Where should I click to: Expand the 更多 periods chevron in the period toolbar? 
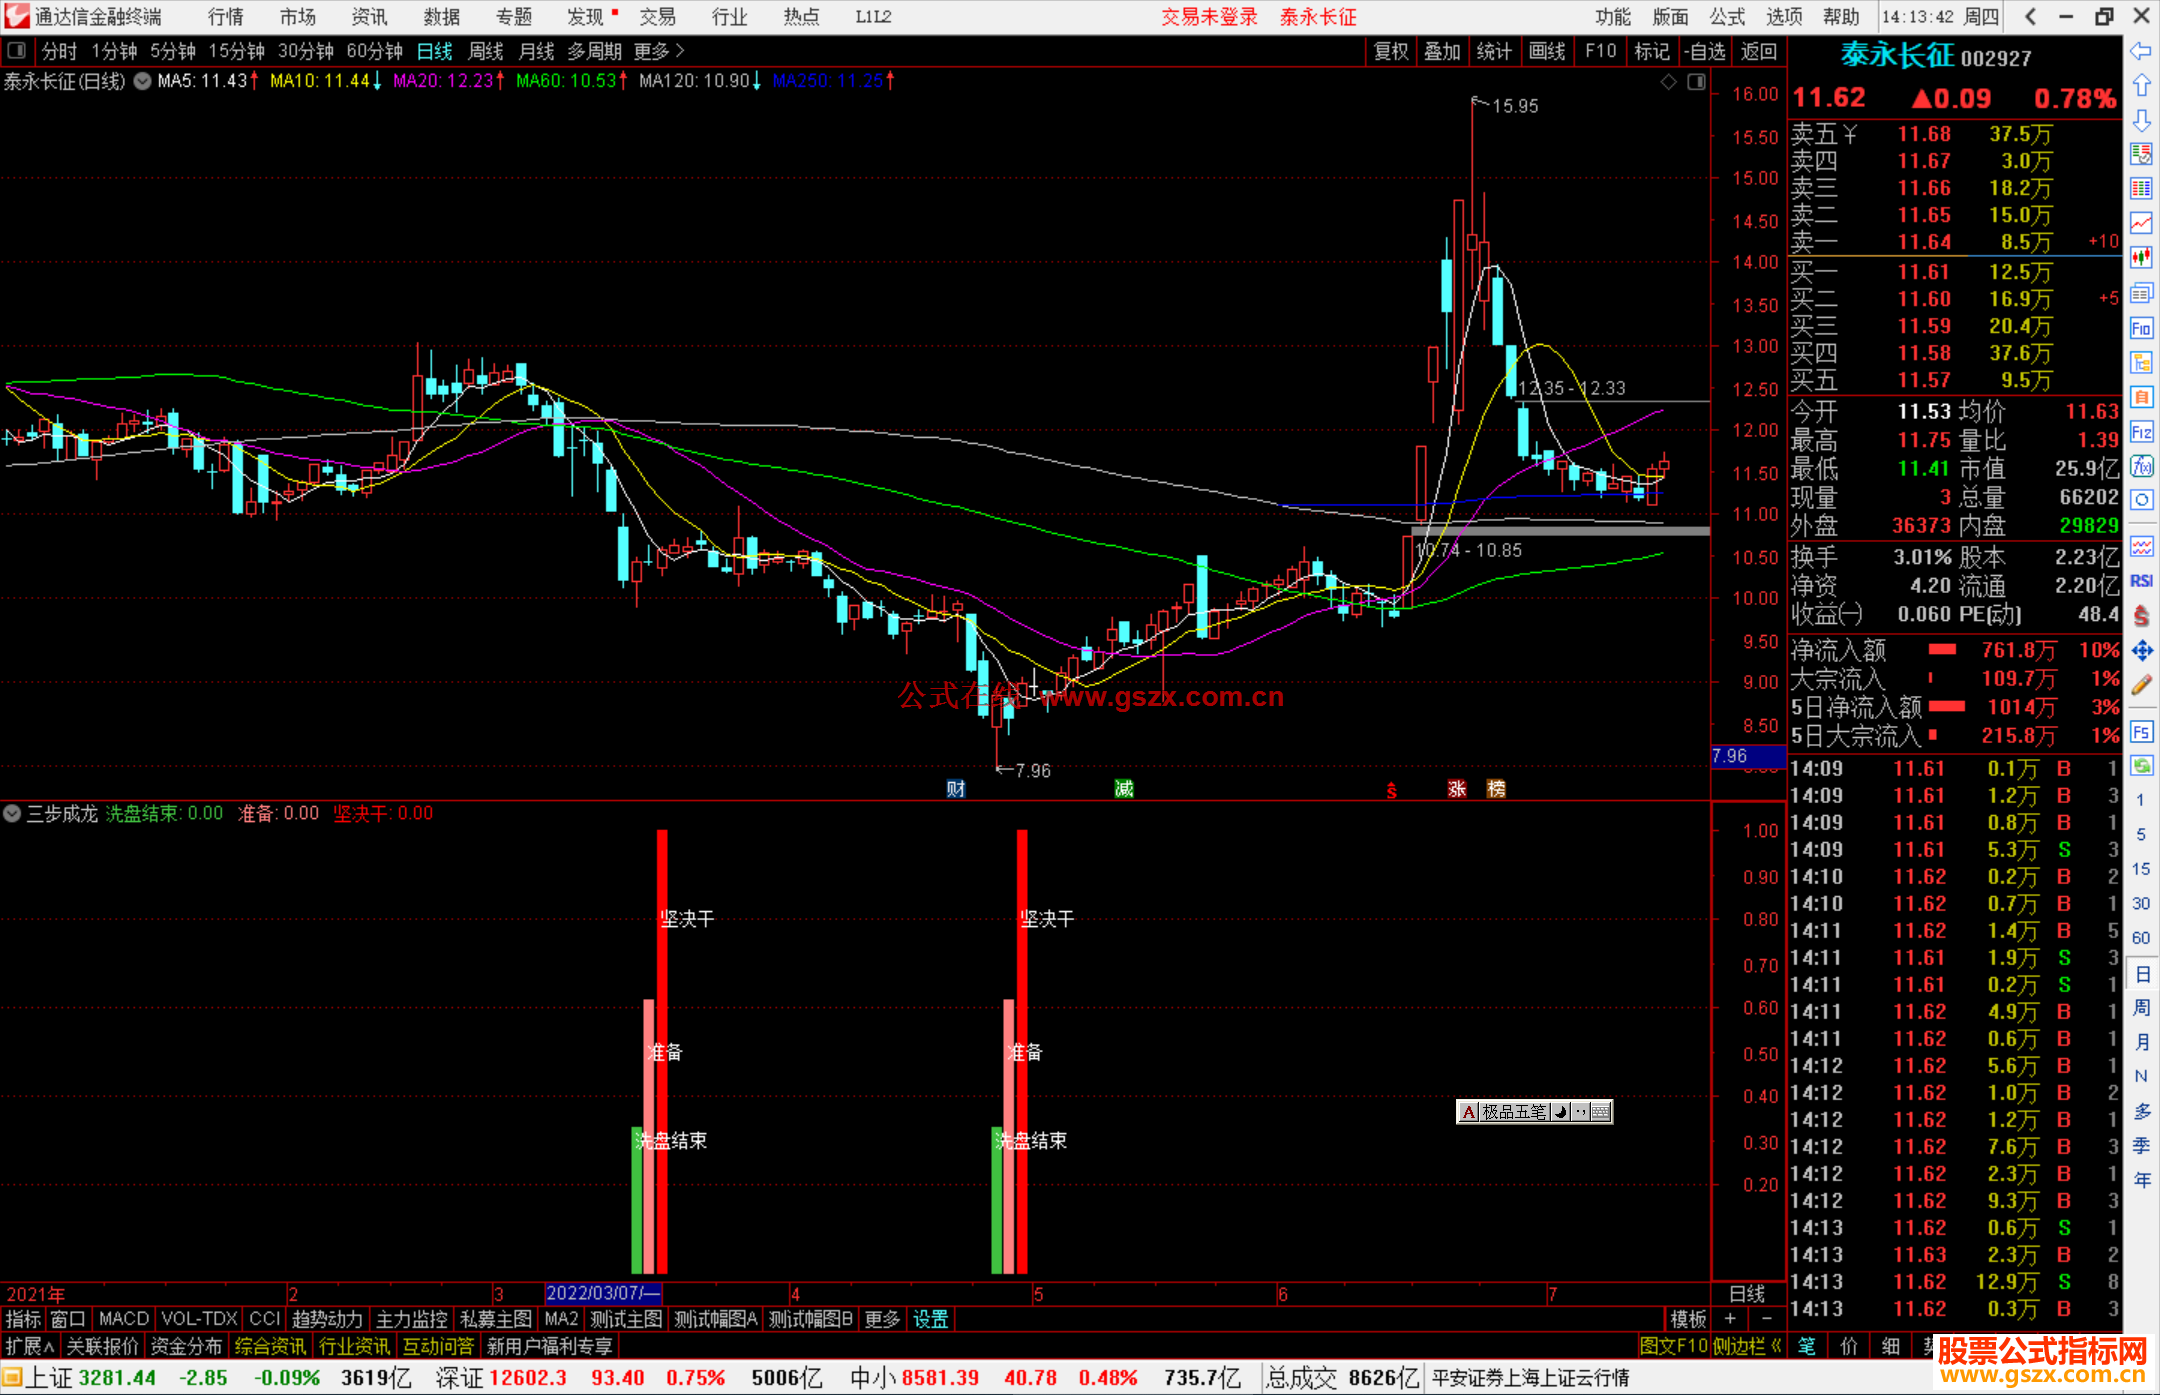click(x=680, y=51)
